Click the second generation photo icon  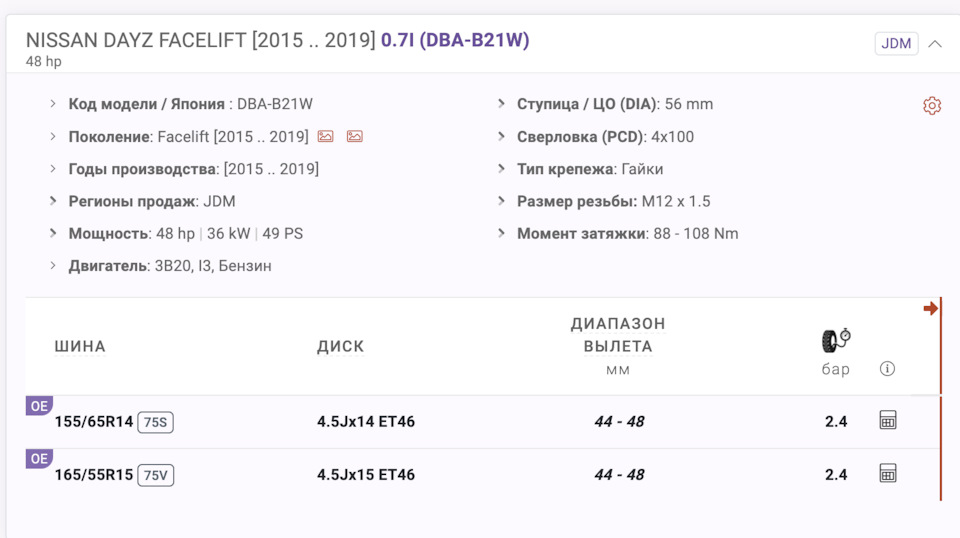354,136
